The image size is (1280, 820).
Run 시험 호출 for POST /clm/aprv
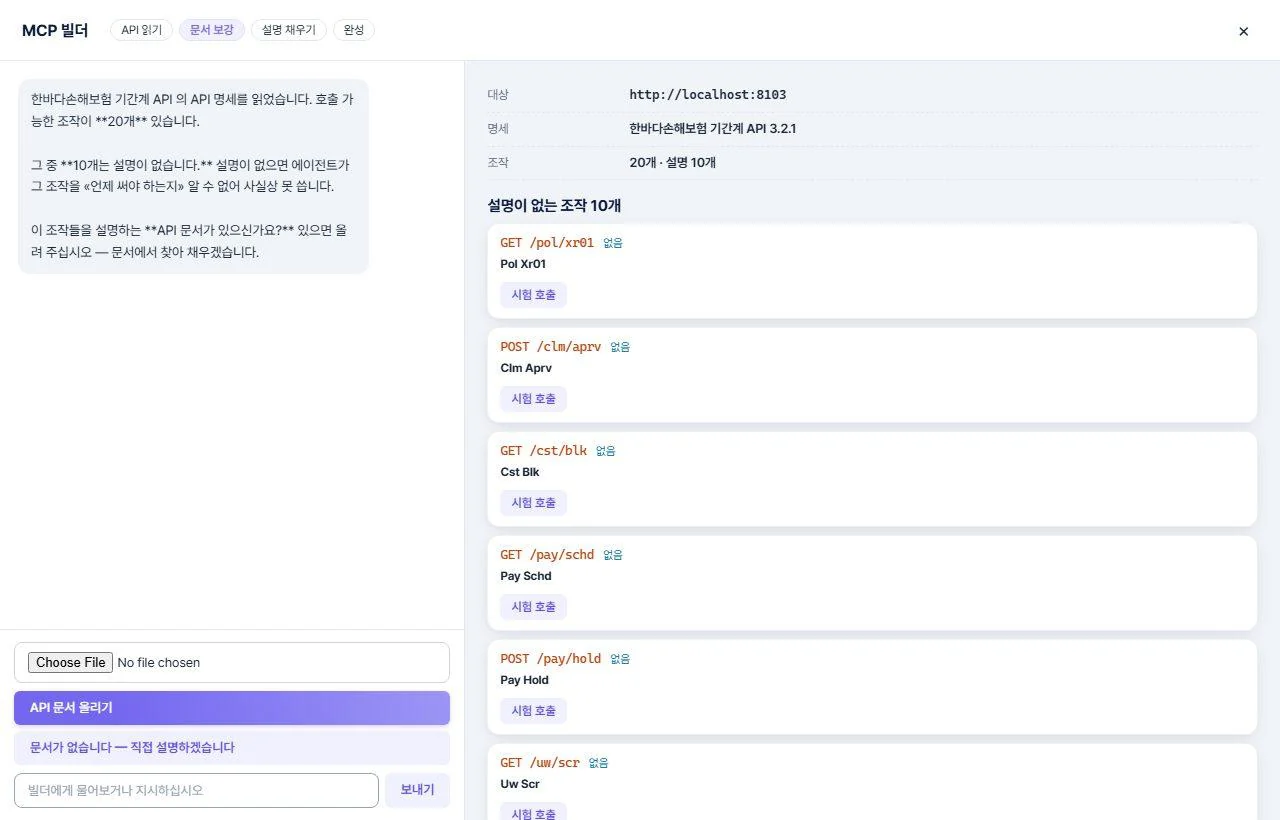pos(533,399)
